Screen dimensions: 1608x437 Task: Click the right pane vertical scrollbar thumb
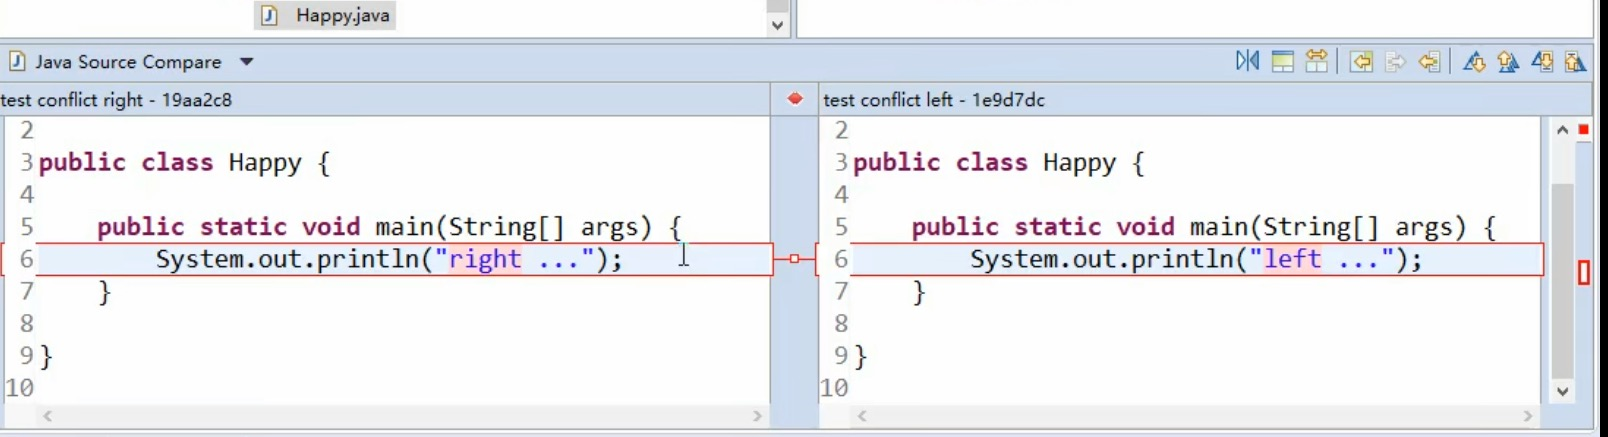pos(1562,280)
